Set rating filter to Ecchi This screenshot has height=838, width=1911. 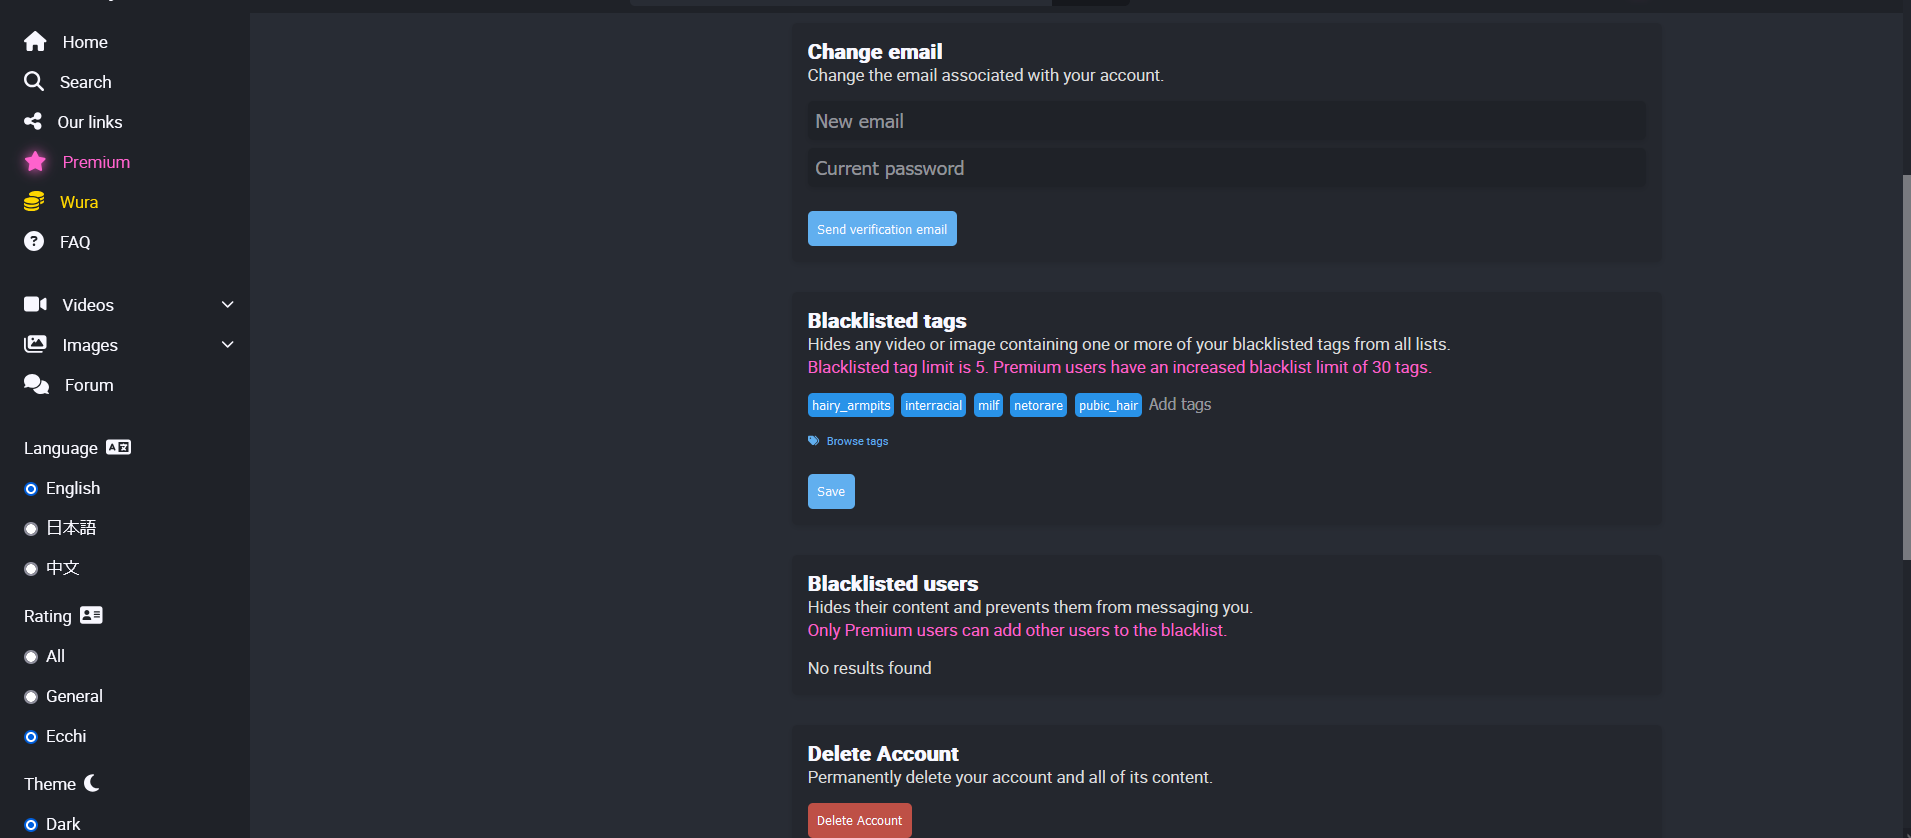[x=31, y=737]
